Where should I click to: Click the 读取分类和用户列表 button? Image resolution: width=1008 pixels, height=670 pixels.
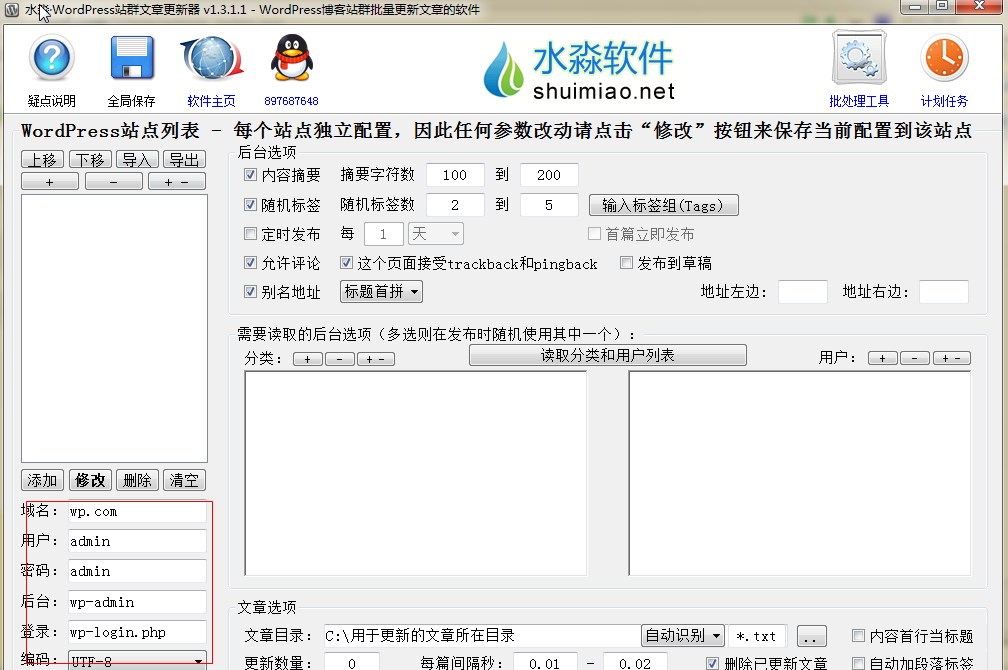(x=608, y=355)
